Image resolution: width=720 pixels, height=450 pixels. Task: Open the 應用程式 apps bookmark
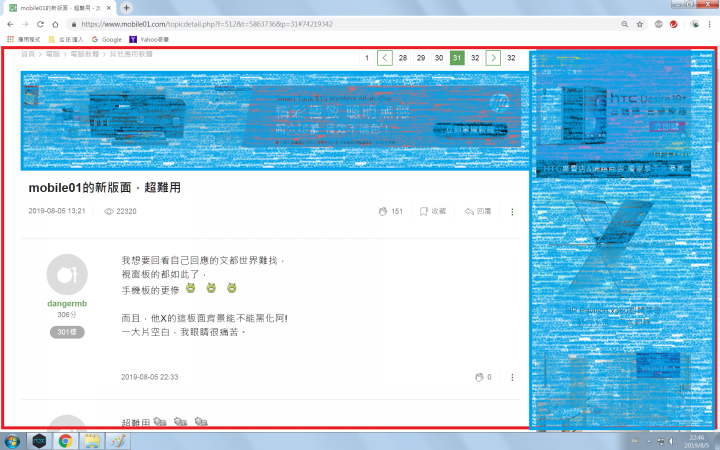tap(24, 39)
